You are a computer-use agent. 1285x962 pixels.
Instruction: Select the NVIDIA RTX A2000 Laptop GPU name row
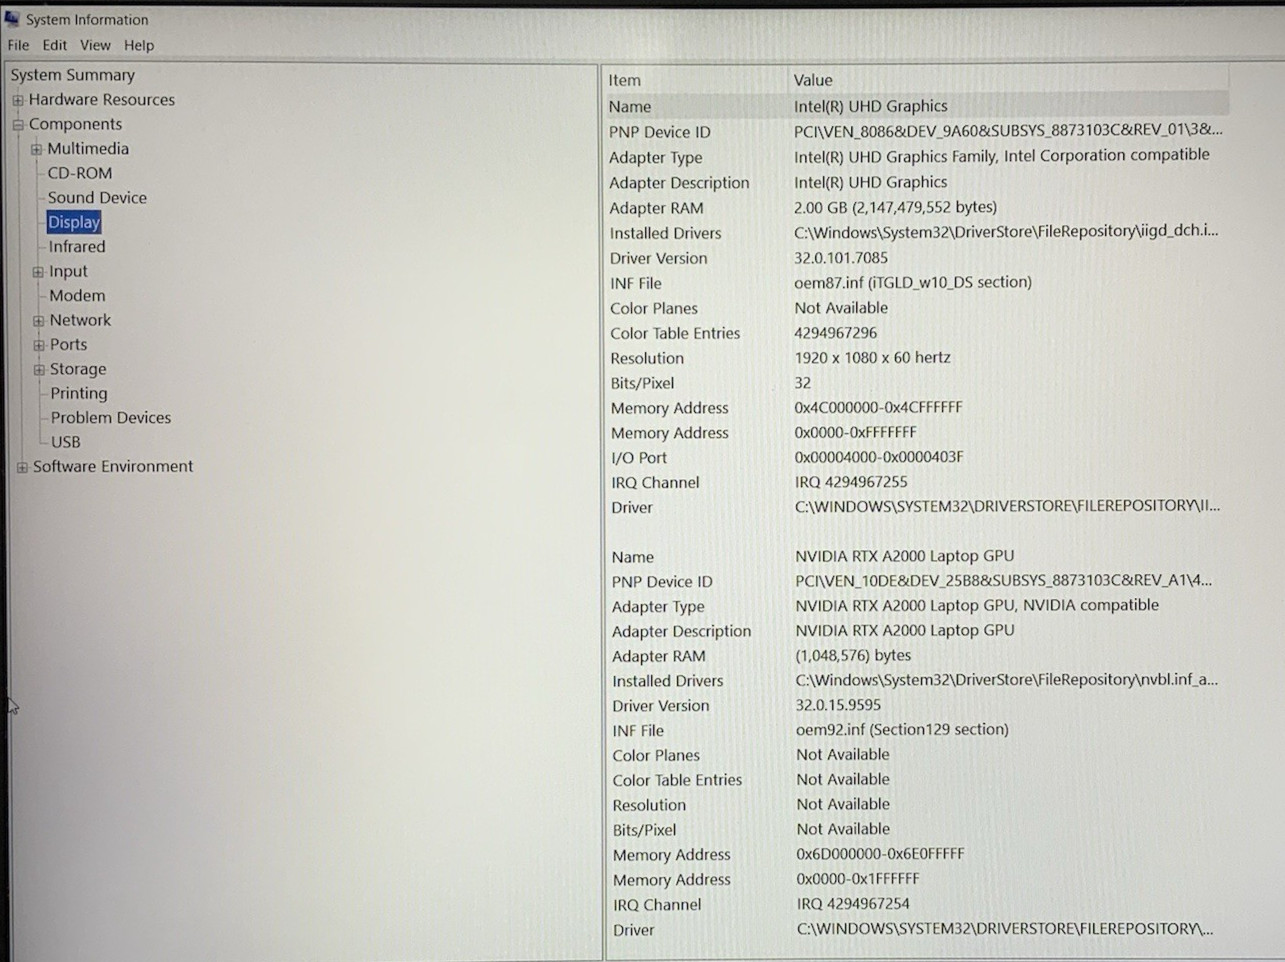point(905,556)
